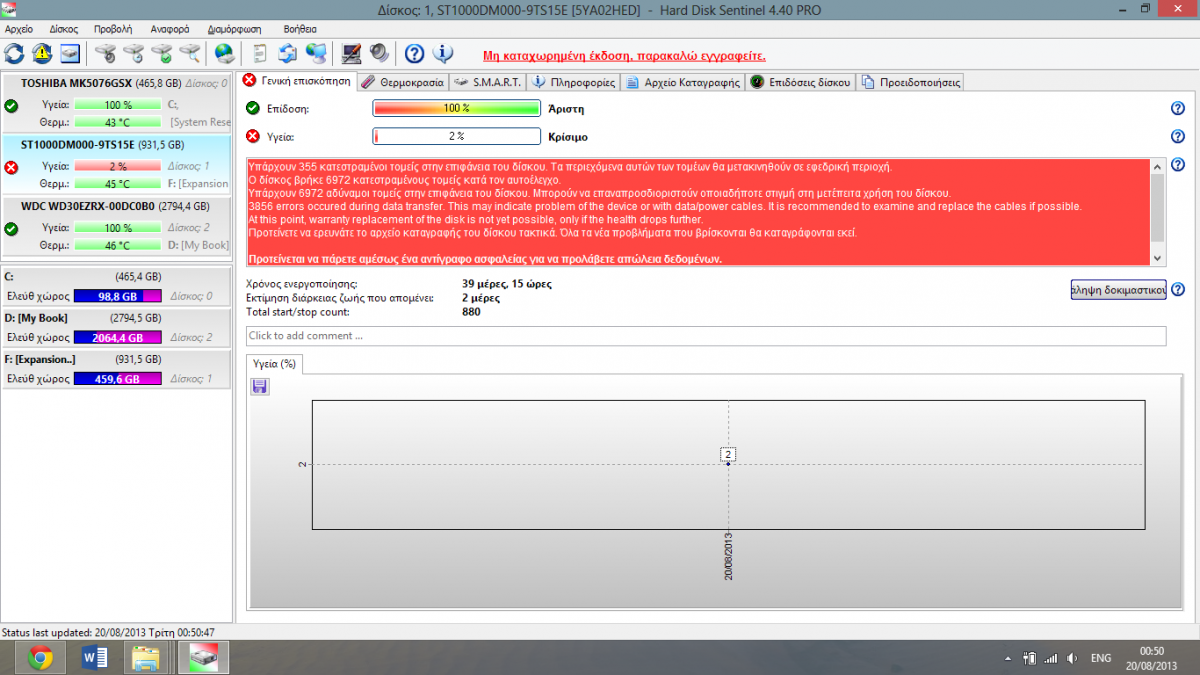
Task: Select the TOSHIBA MK5076GSX disk entry
Action: click(117, 102)
